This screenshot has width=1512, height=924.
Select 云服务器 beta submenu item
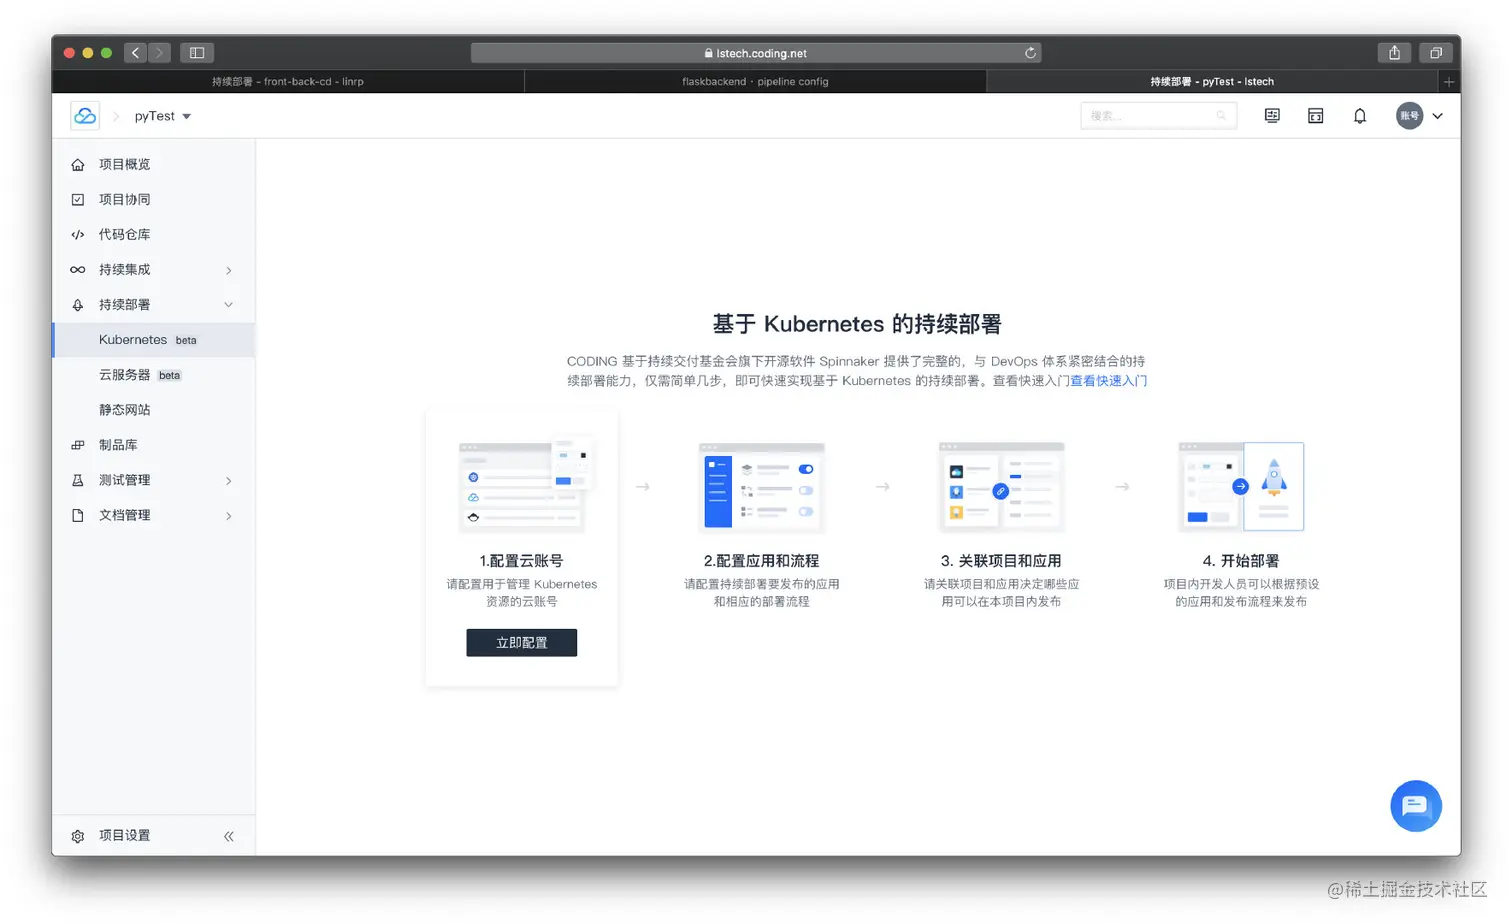(154, 375)
